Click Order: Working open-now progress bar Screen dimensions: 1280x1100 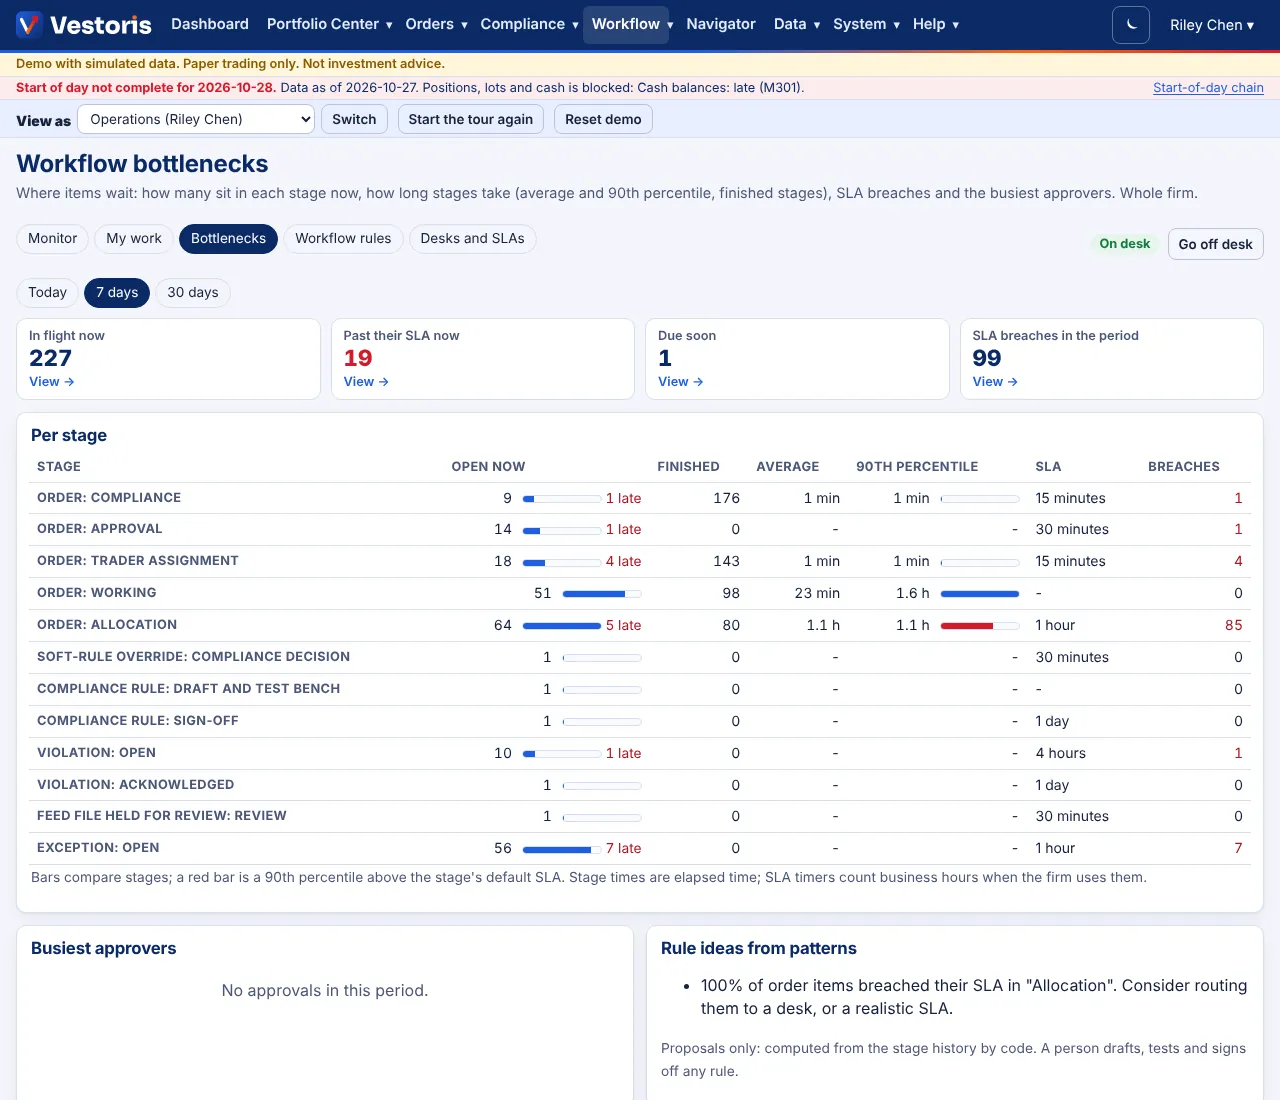pos(601,594)
